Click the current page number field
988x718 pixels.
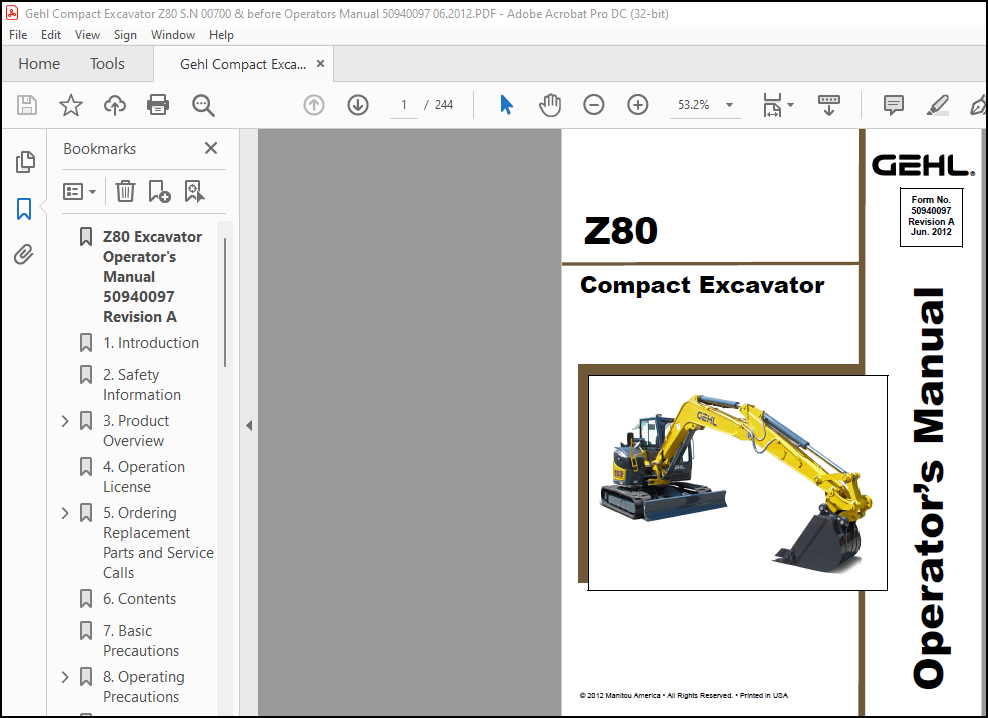[403, 105]
